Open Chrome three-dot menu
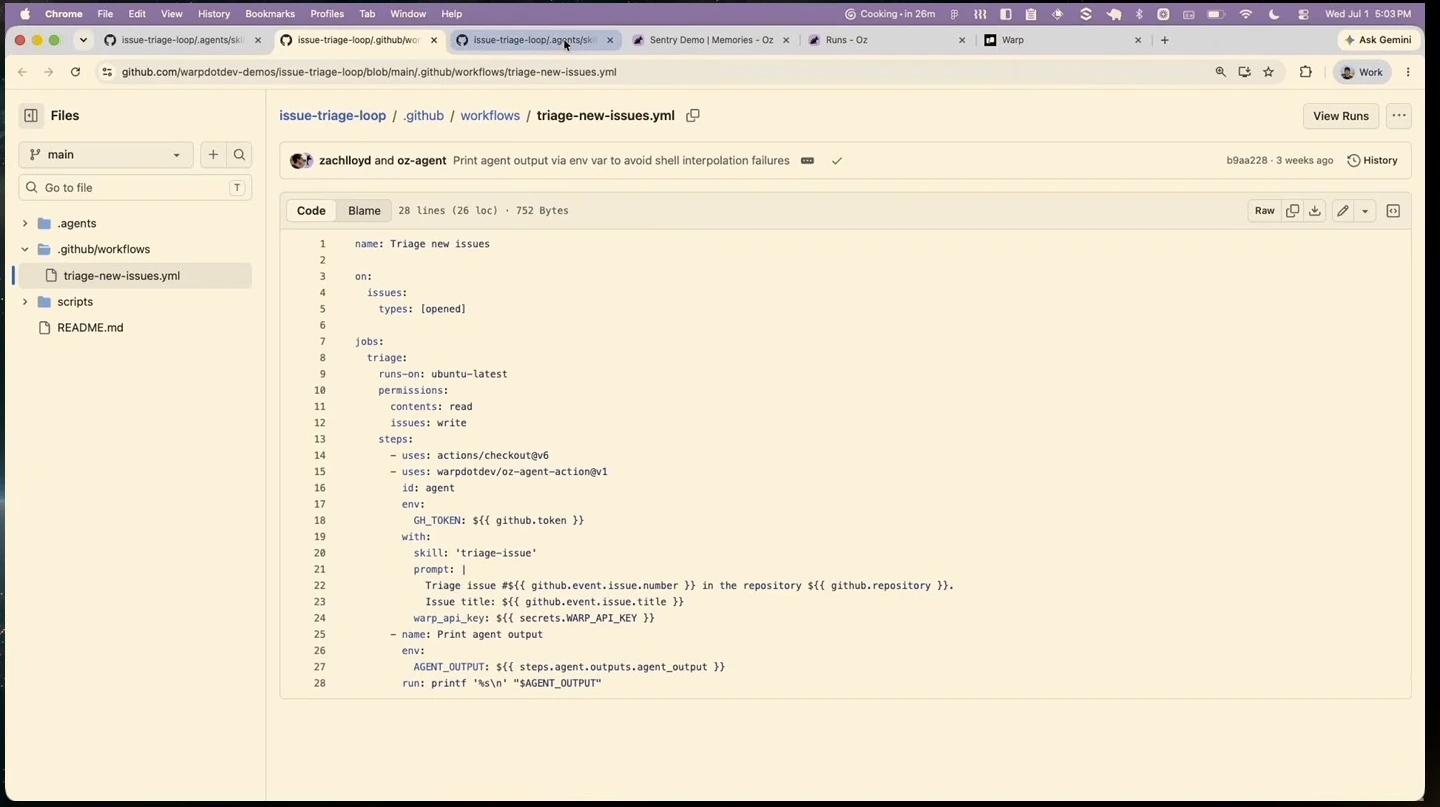This screenshot has height=807, width=1440. pos(1408,72)
